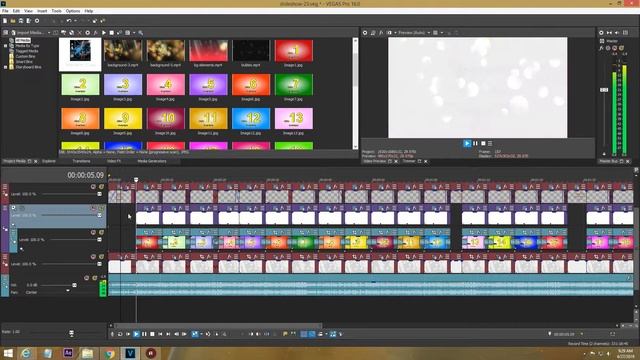Toggle mute on the audio track
This screenshot has width=640, height=360.
pos(87,278)
